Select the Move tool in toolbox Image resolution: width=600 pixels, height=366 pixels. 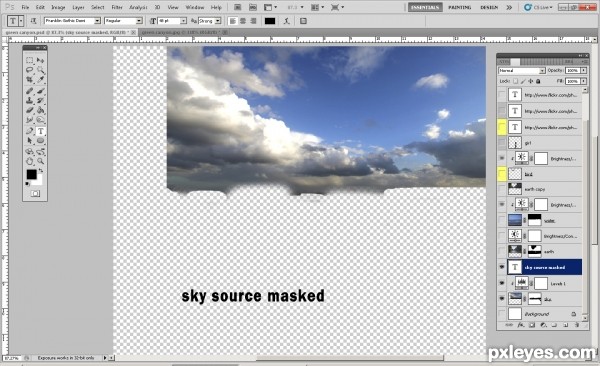tap(40, 60)
